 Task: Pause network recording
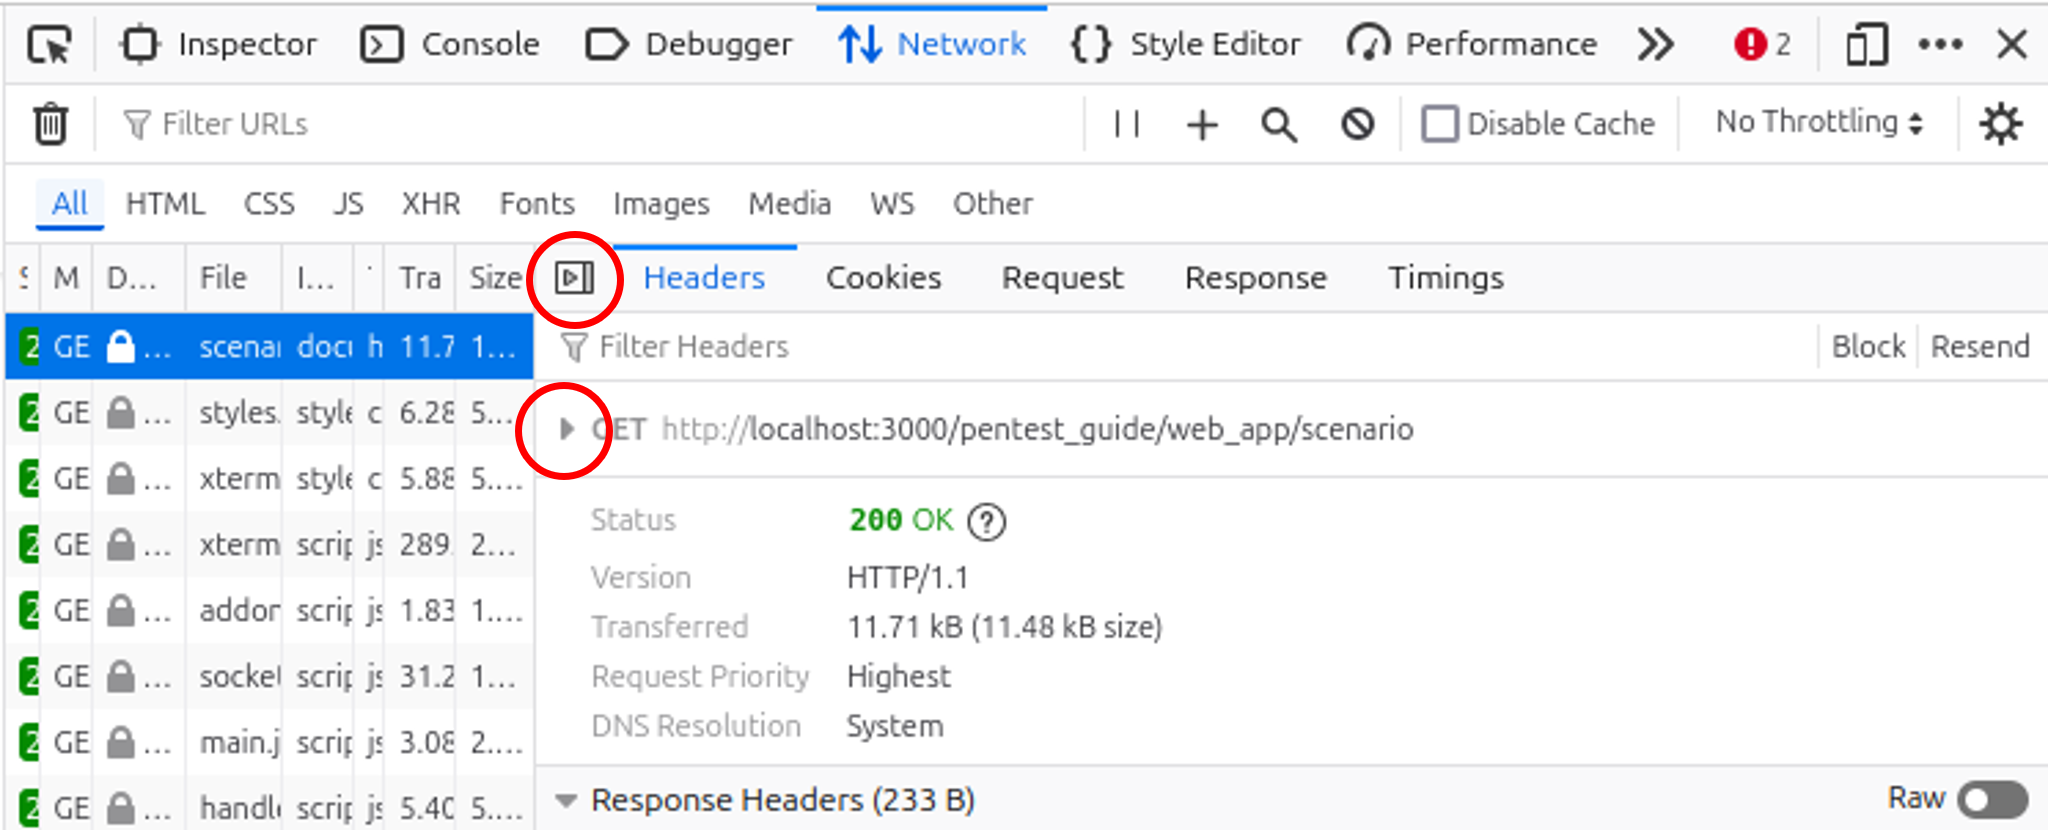[x=1127, y=124]
